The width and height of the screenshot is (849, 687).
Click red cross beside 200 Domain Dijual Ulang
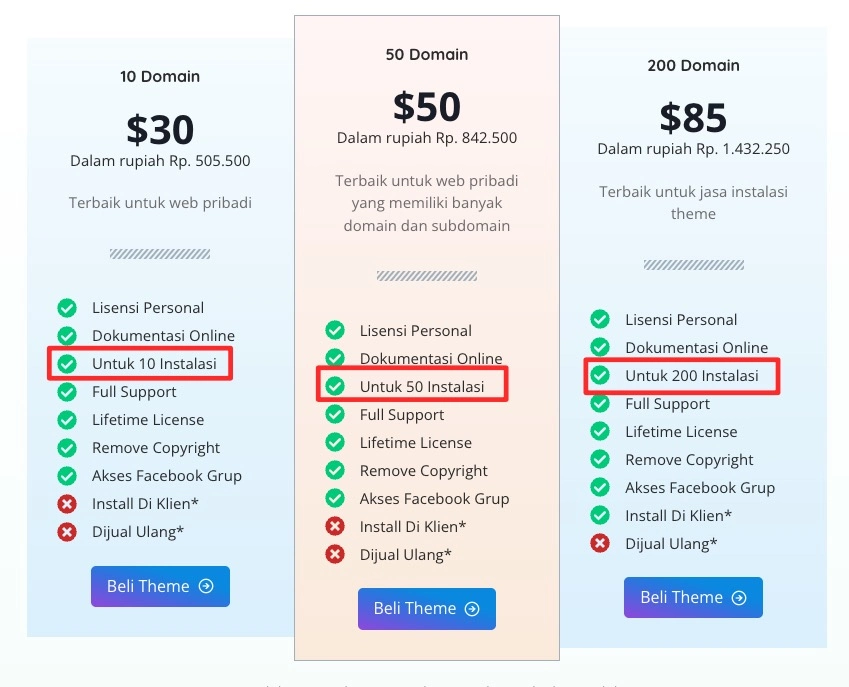[600, 544]
